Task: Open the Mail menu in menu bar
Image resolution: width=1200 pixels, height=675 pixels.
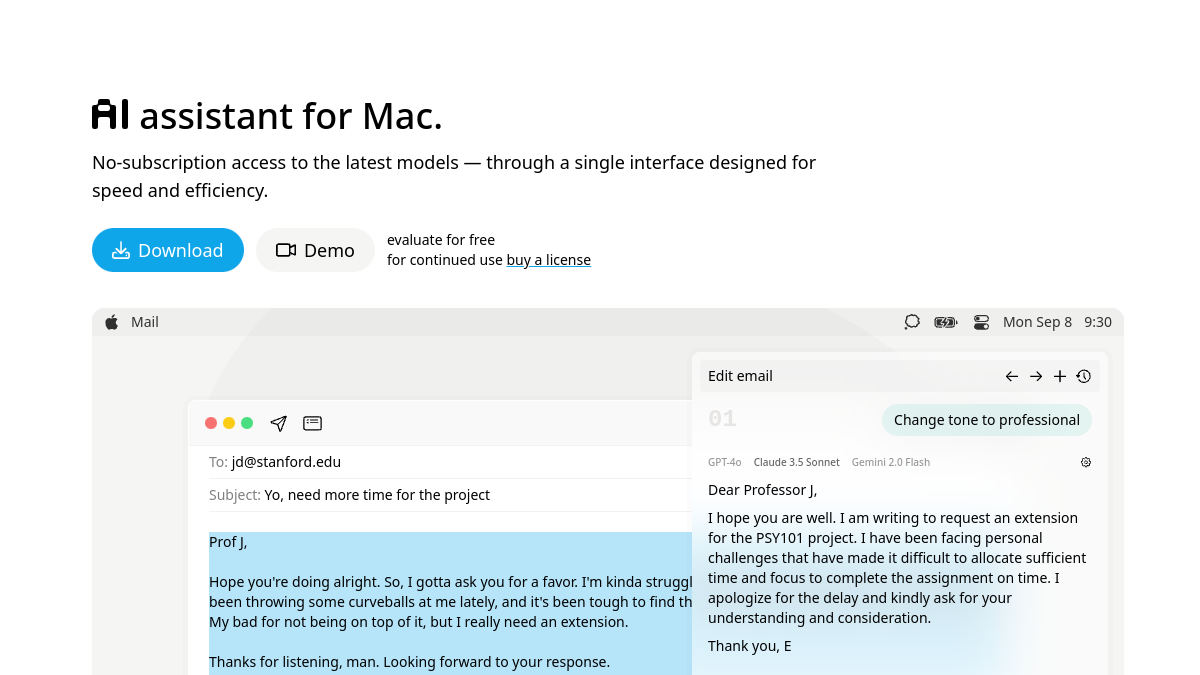Action: [145, 322]
